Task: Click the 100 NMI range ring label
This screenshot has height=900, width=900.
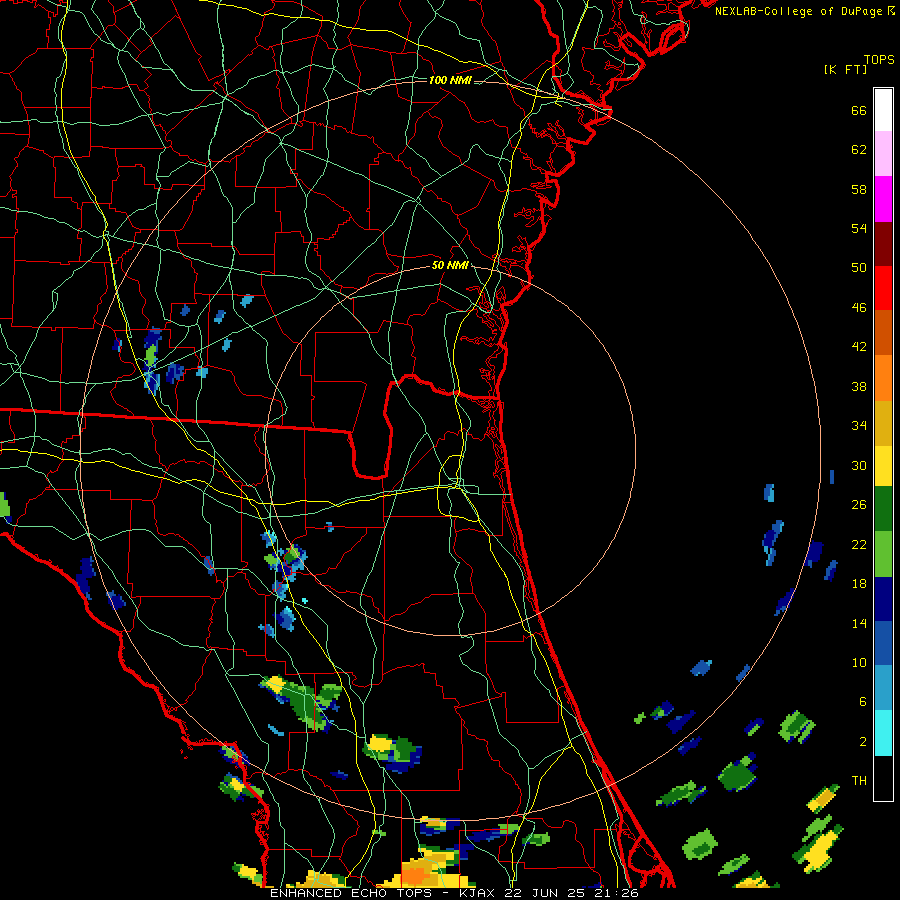Action: [x=450, y=80]
